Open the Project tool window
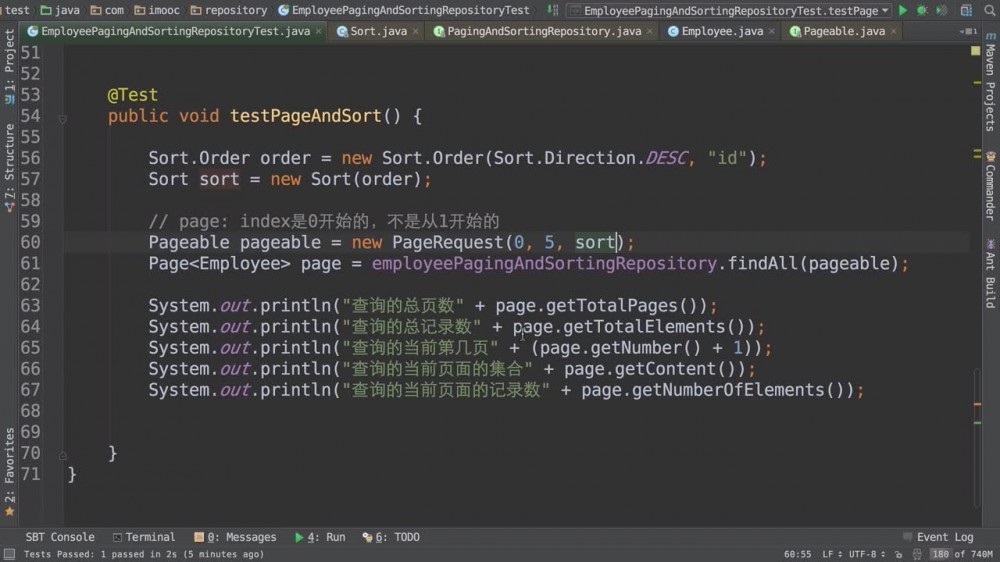The width and height of the screenshot is (1000, 562). (x=9, y=66)
